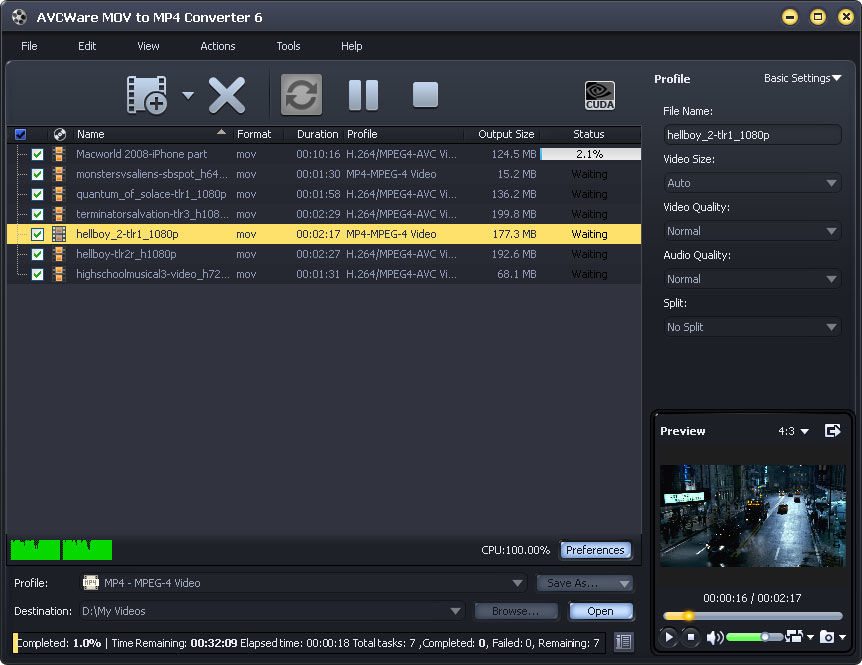Image resolution: width=862 pixels, height=665 pixels.
Task: Uncheck highschoolmusical3-video checkbox
Action: click(37, 274)
